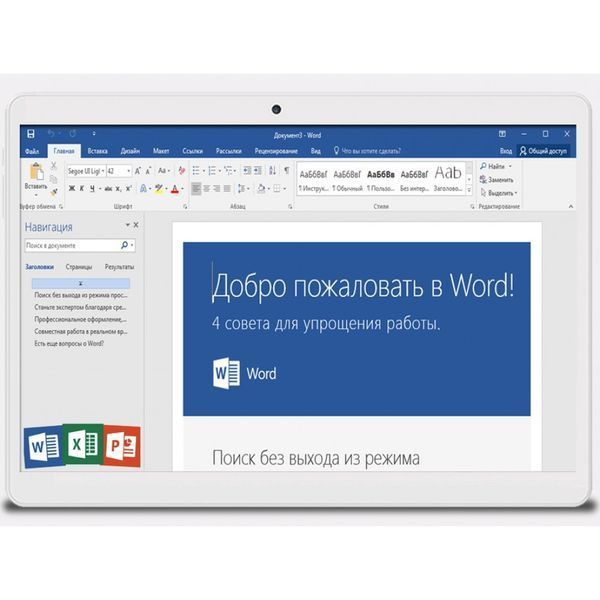The image size is (600, 600).
Task: Open the navigation search options dropdown
Action: pos(132,245)
